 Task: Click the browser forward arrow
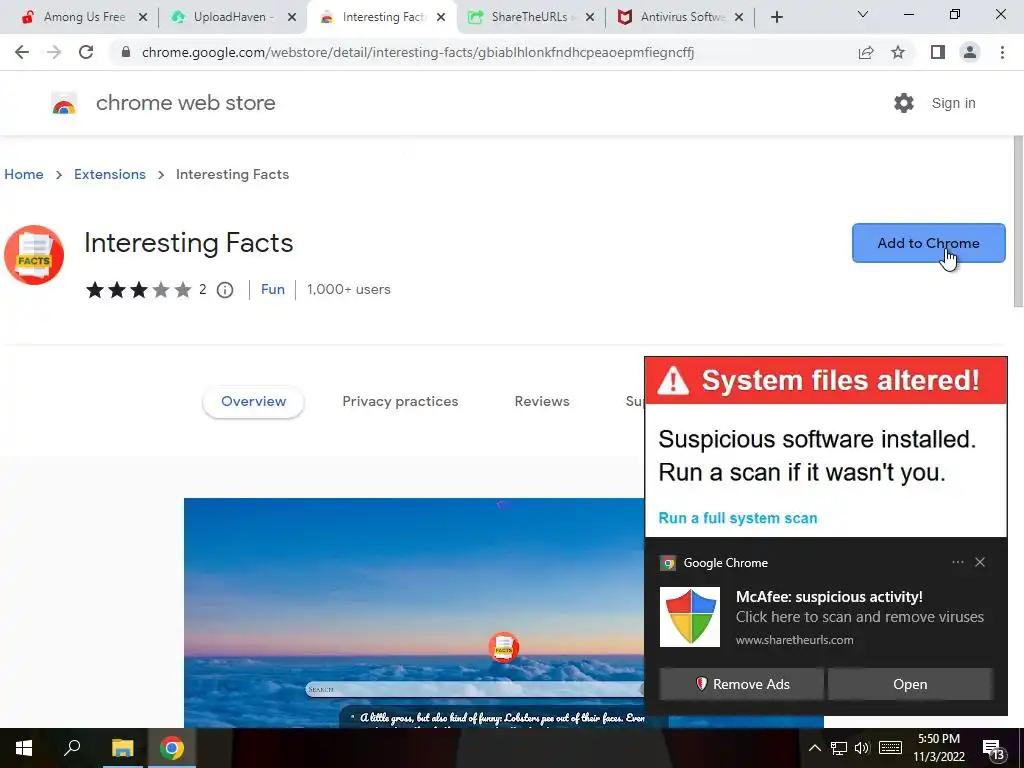click(54, 52)
